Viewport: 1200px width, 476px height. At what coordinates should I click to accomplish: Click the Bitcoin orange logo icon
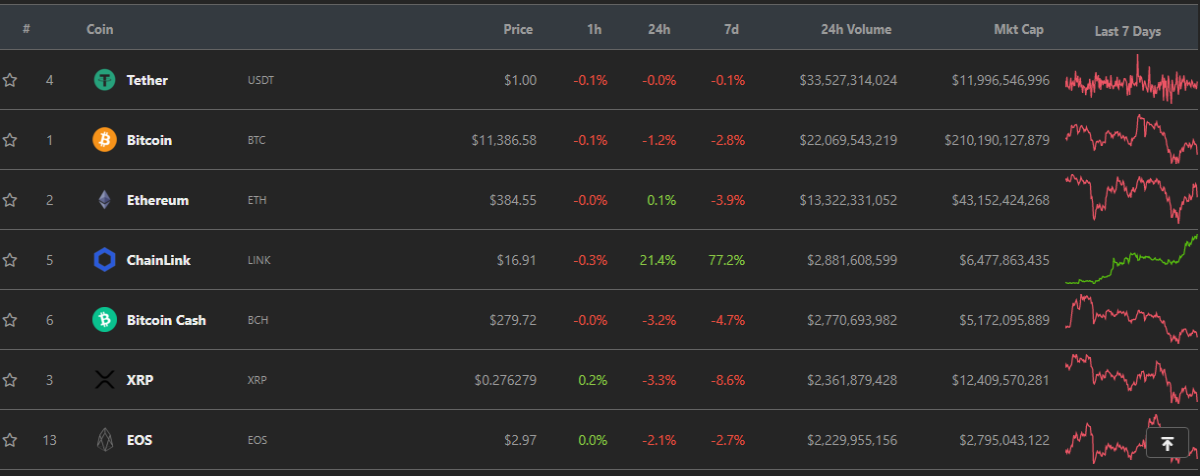point(105,140)
